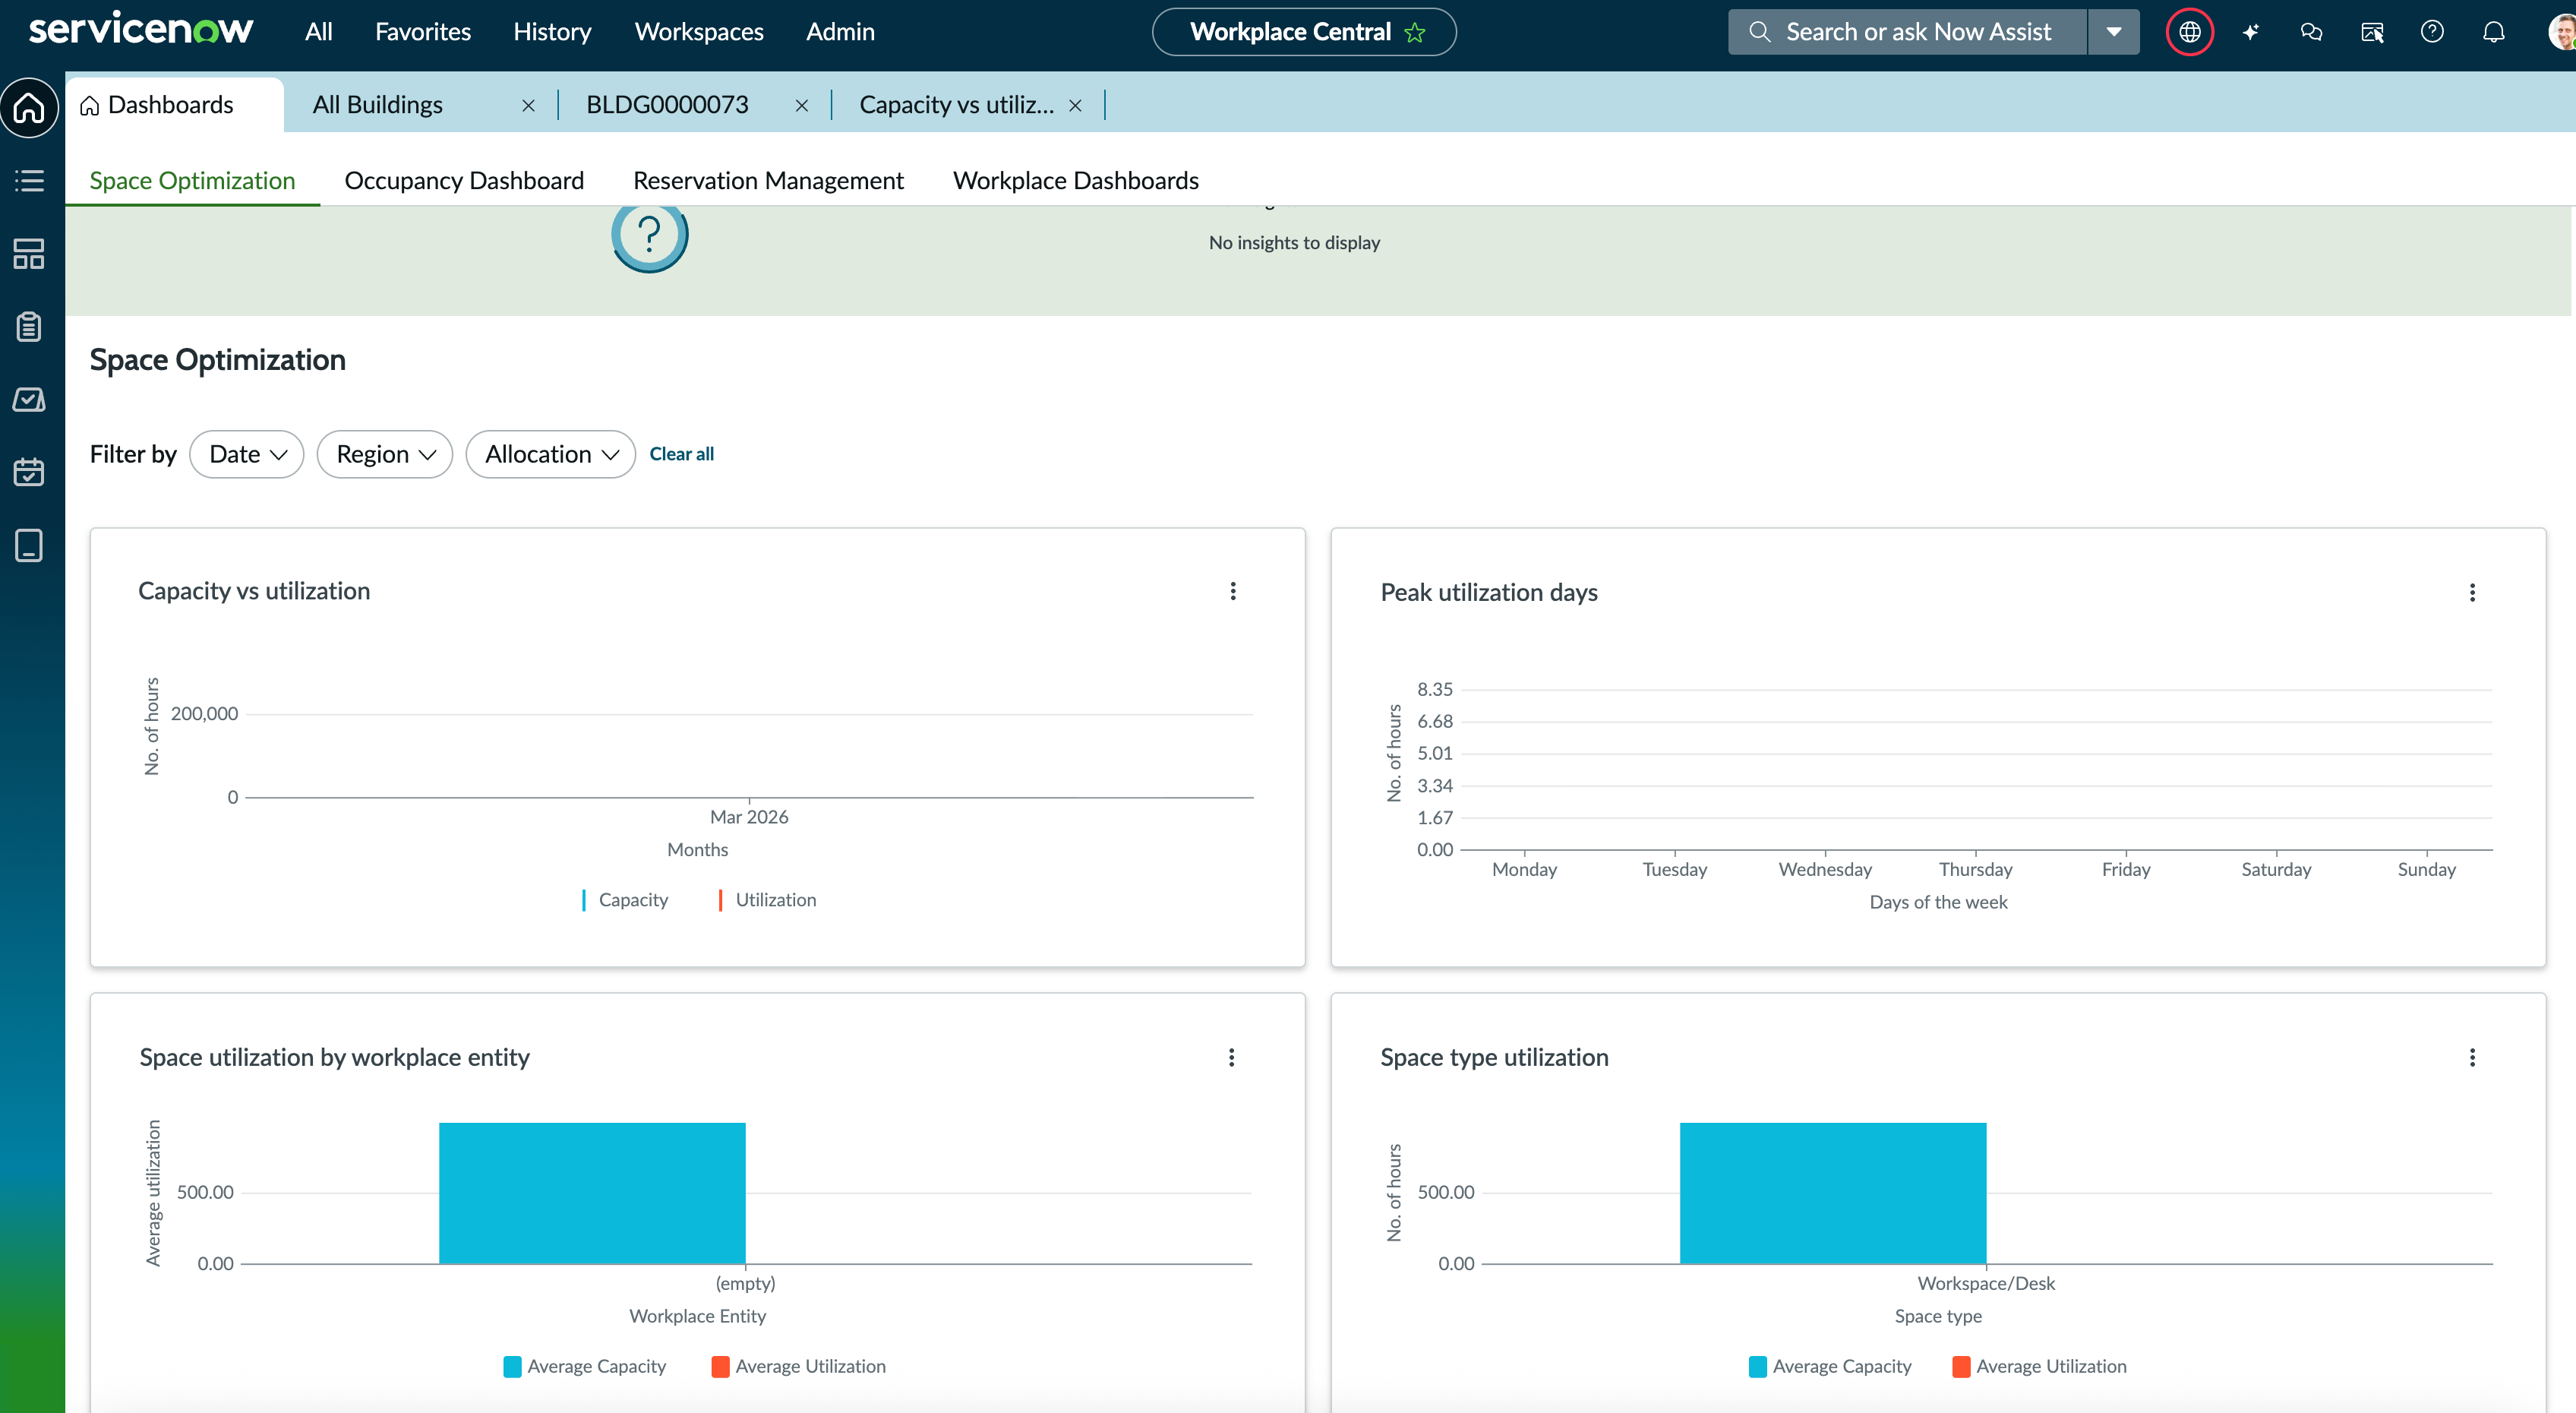Open the notifications bell
The height and width of the screenshot is (1413, 2576).
click(x=2494, y=32)
